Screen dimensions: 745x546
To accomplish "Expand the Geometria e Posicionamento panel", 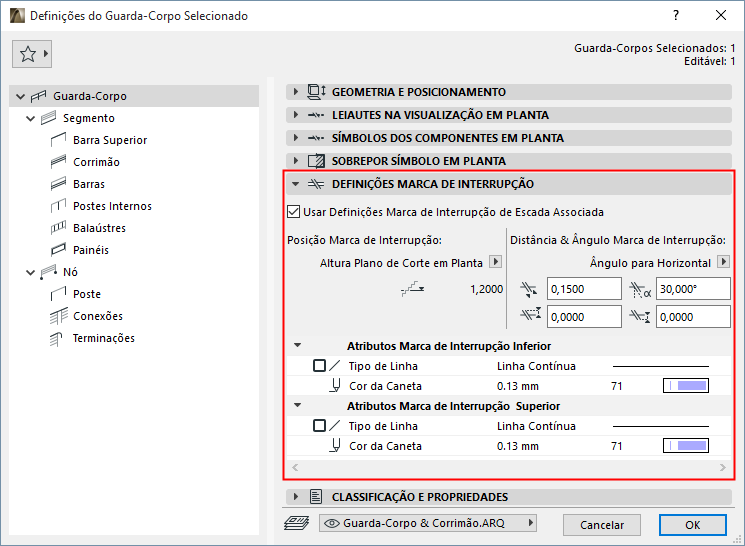I will click(296, 92).
